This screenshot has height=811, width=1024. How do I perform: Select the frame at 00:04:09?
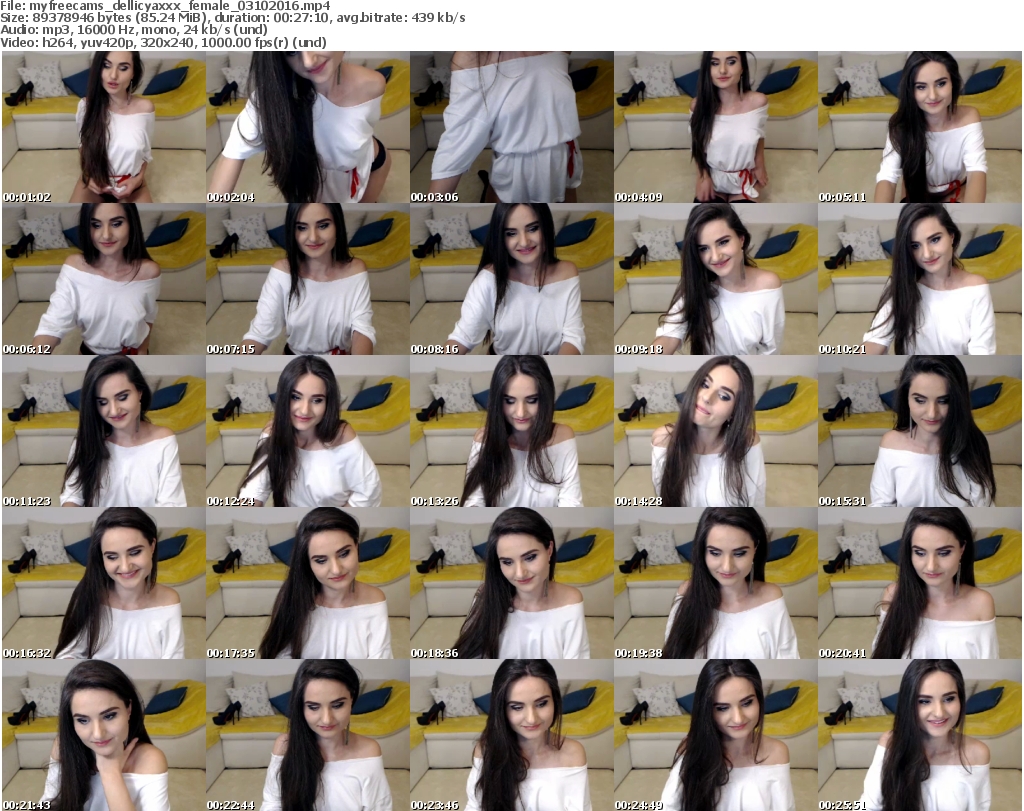tap(716, 127)
